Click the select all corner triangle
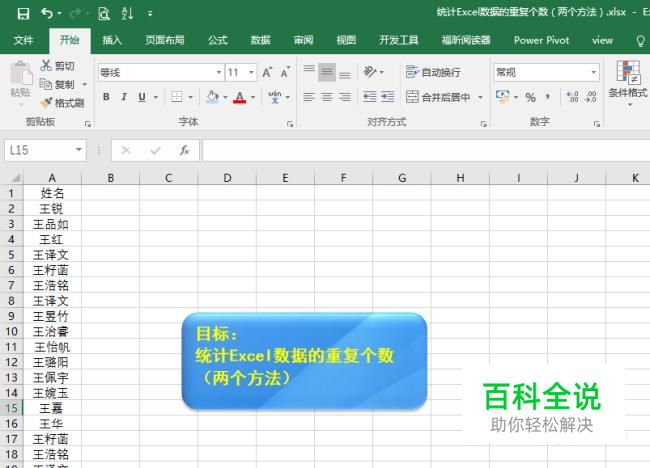Image resolution: width=650 pixels, height=468 pixels. click(x=15, y=178)
